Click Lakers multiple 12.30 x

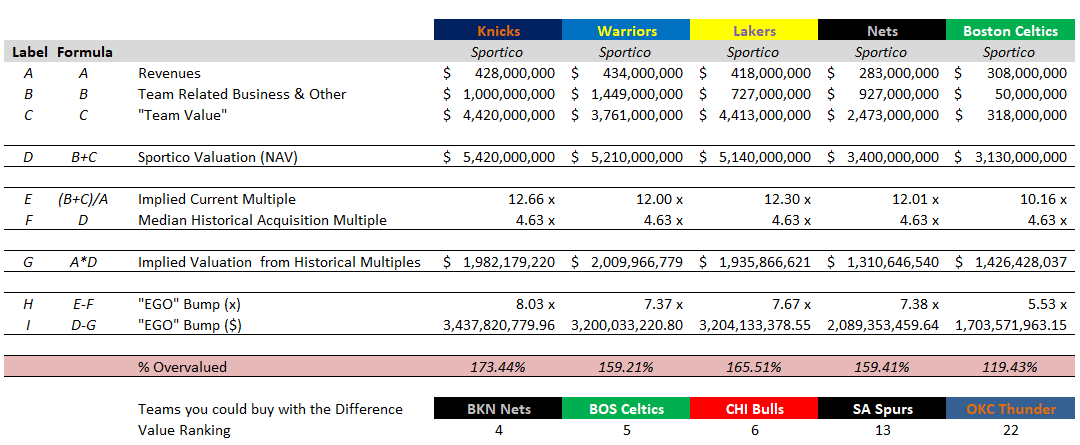[787, 200]
